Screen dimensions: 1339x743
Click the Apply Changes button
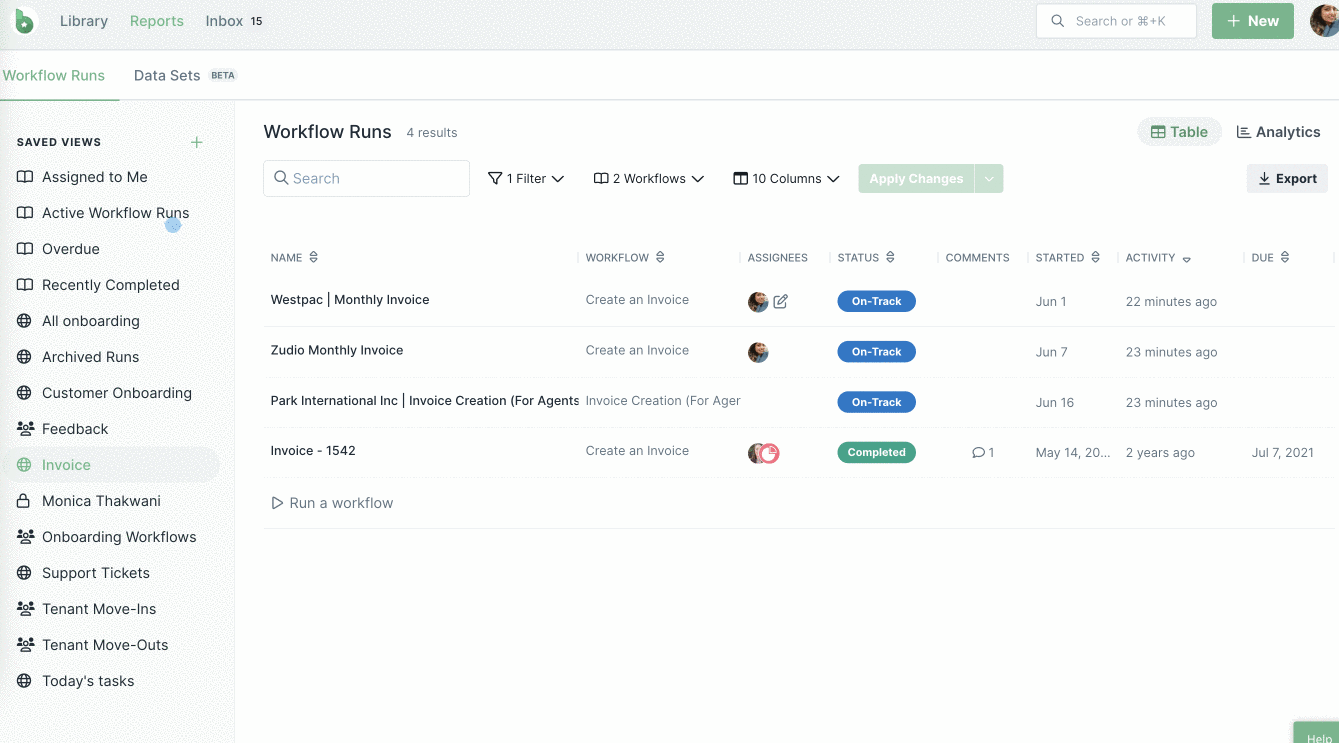pyautogui.click(x=916, y=179)
